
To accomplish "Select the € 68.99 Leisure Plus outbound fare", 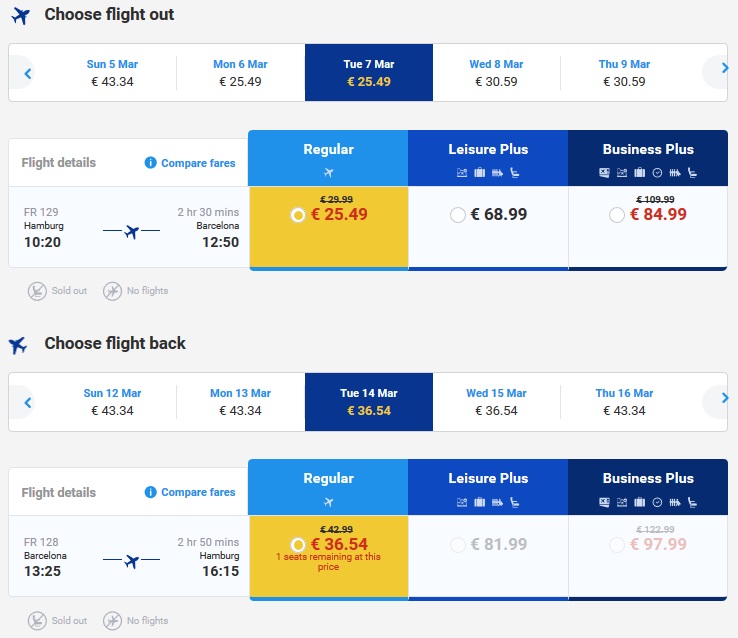I will point(458,215).
